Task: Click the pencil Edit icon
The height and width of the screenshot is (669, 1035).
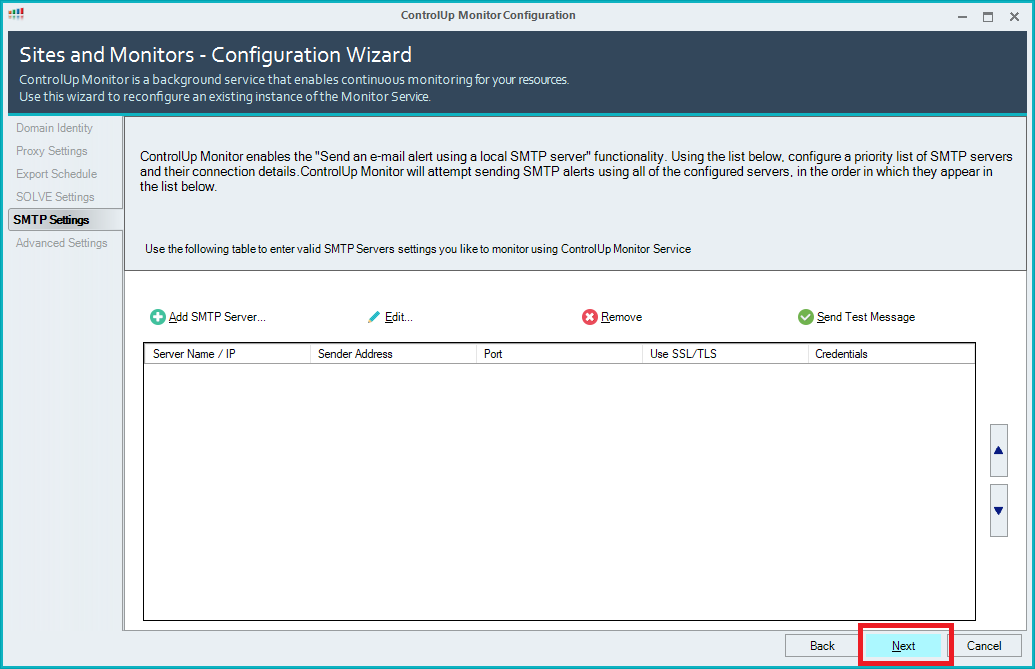Action: [x=374, y=317]
